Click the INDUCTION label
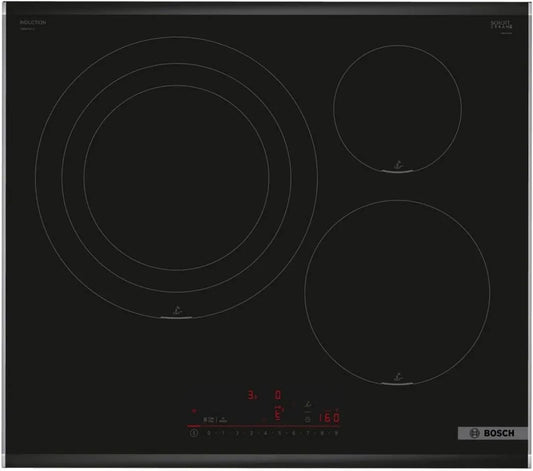Viewport: 533px width, 471px height. coord(33,22)
